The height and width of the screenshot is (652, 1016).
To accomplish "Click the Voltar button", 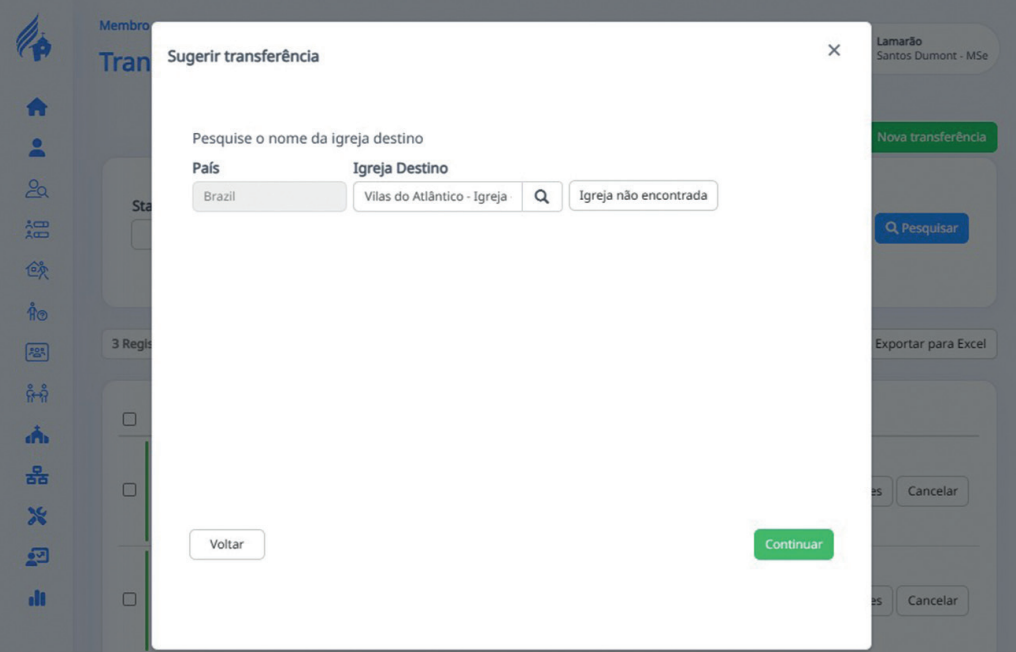I will (x=227, y=545).
